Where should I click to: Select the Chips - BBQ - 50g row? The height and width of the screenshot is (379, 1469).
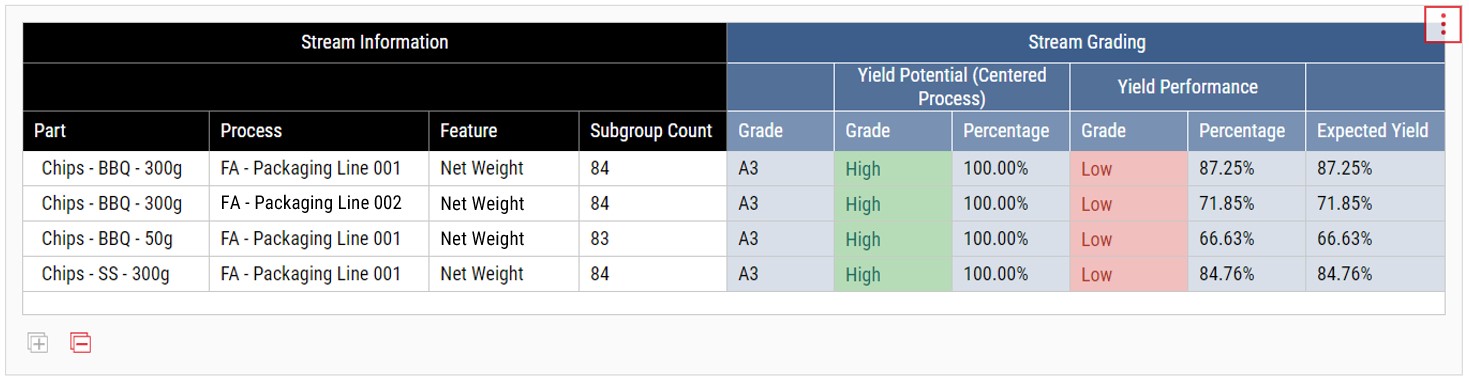pyautogui.click(x=734, y=239)
